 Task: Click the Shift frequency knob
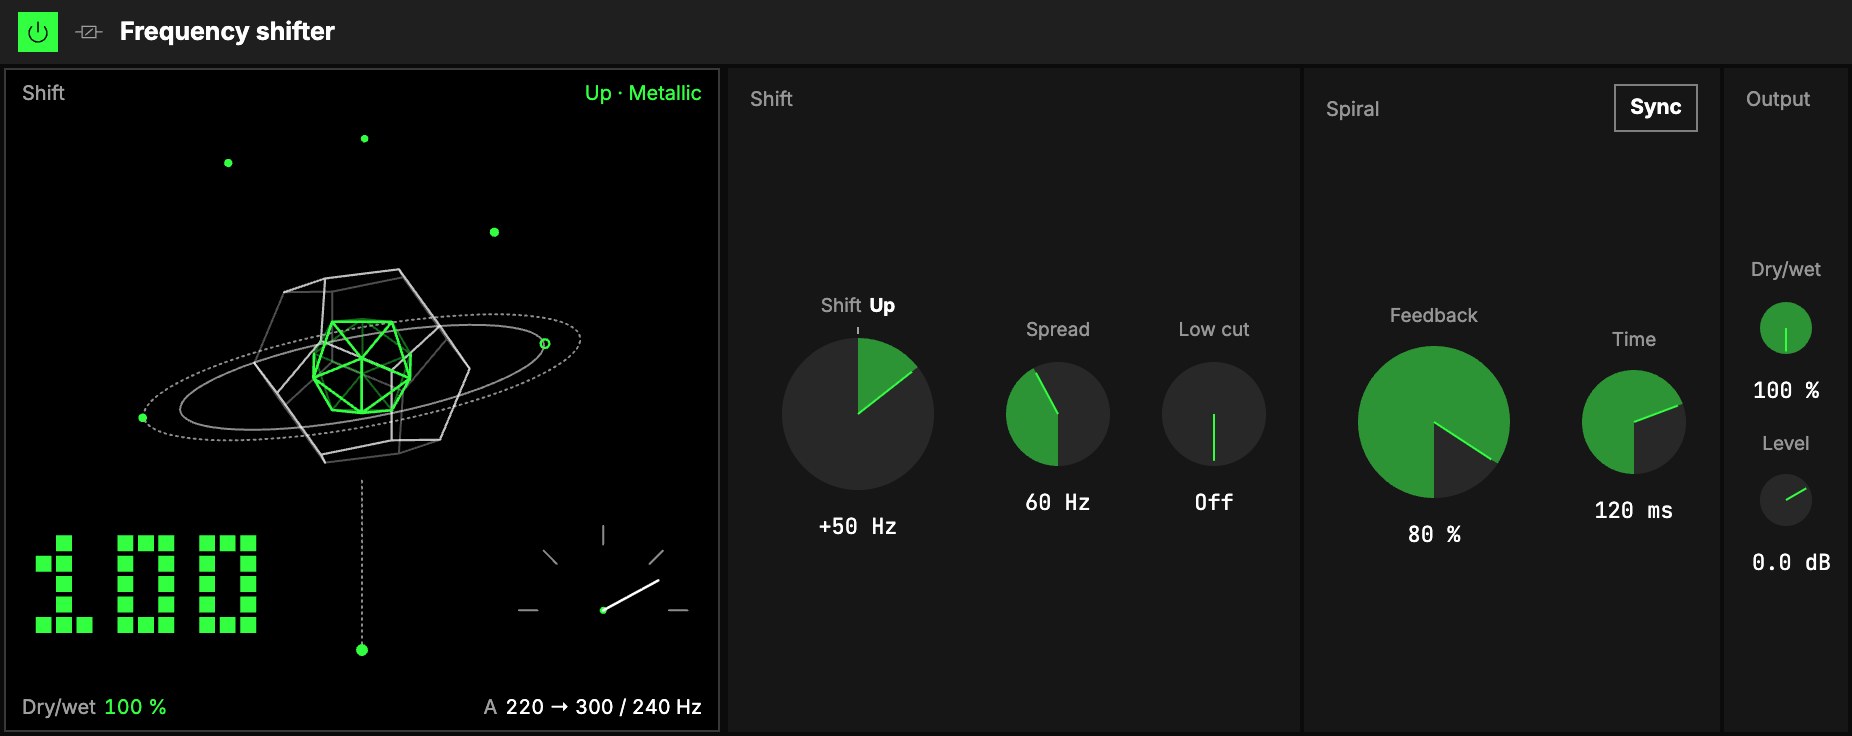click(858, 414)
